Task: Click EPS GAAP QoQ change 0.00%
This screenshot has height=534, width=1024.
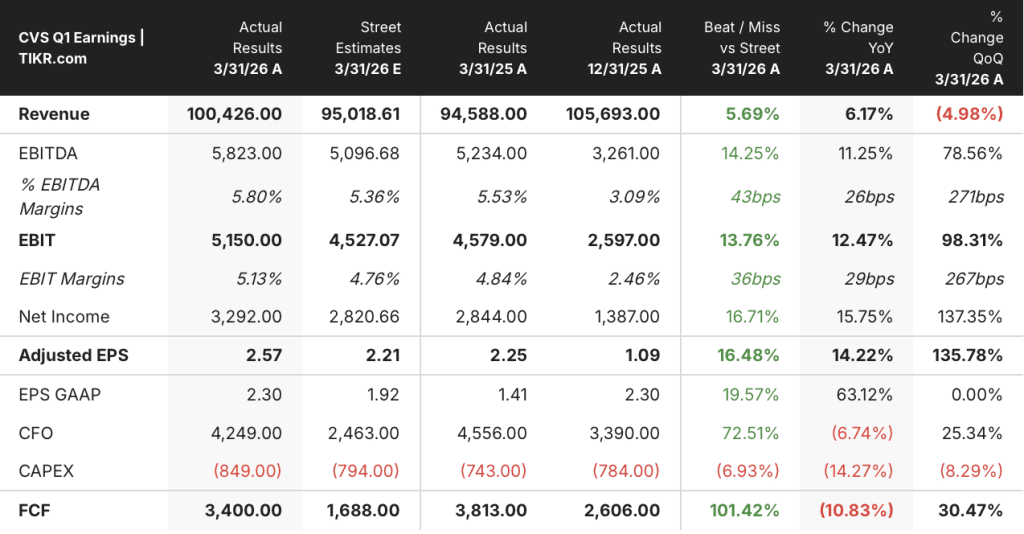Action: click(978, 394)
